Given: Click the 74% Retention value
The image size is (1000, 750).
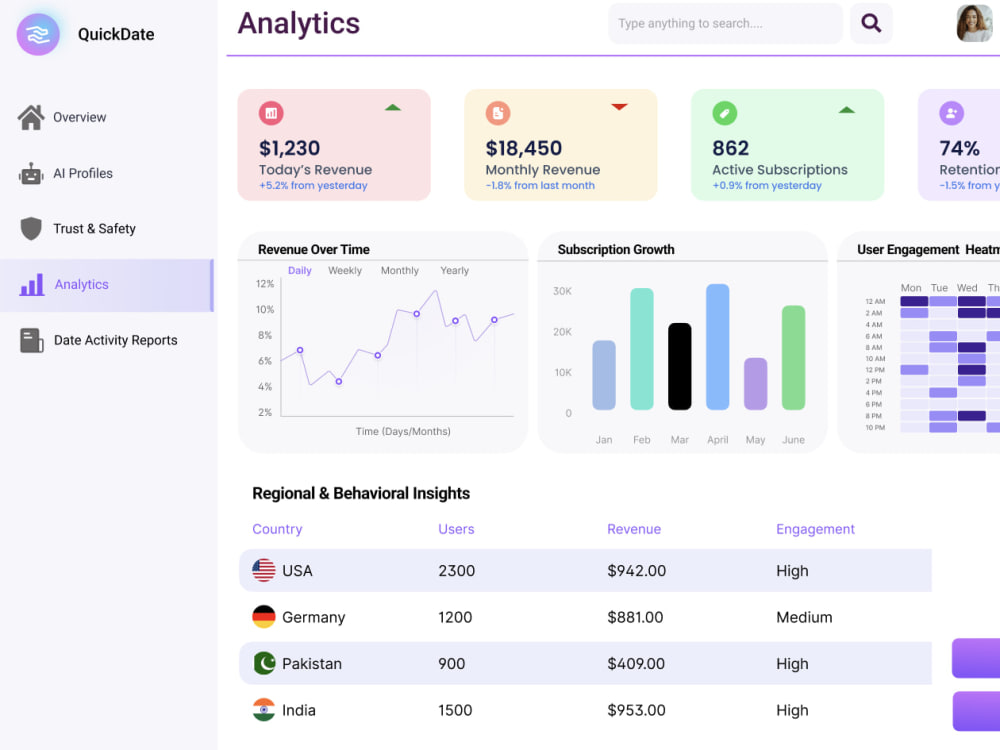Looking at the screenshot, I should pyautogui.click(x=959, y=148).
